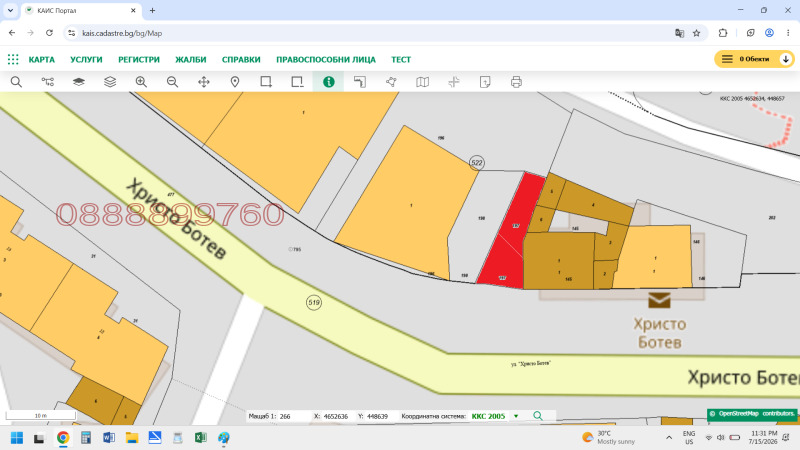Open the ПРАВОСПОСОБНИ ЛИЦА menu
The height and width of the screenshot is (450, 800).
tap(326, 59)
